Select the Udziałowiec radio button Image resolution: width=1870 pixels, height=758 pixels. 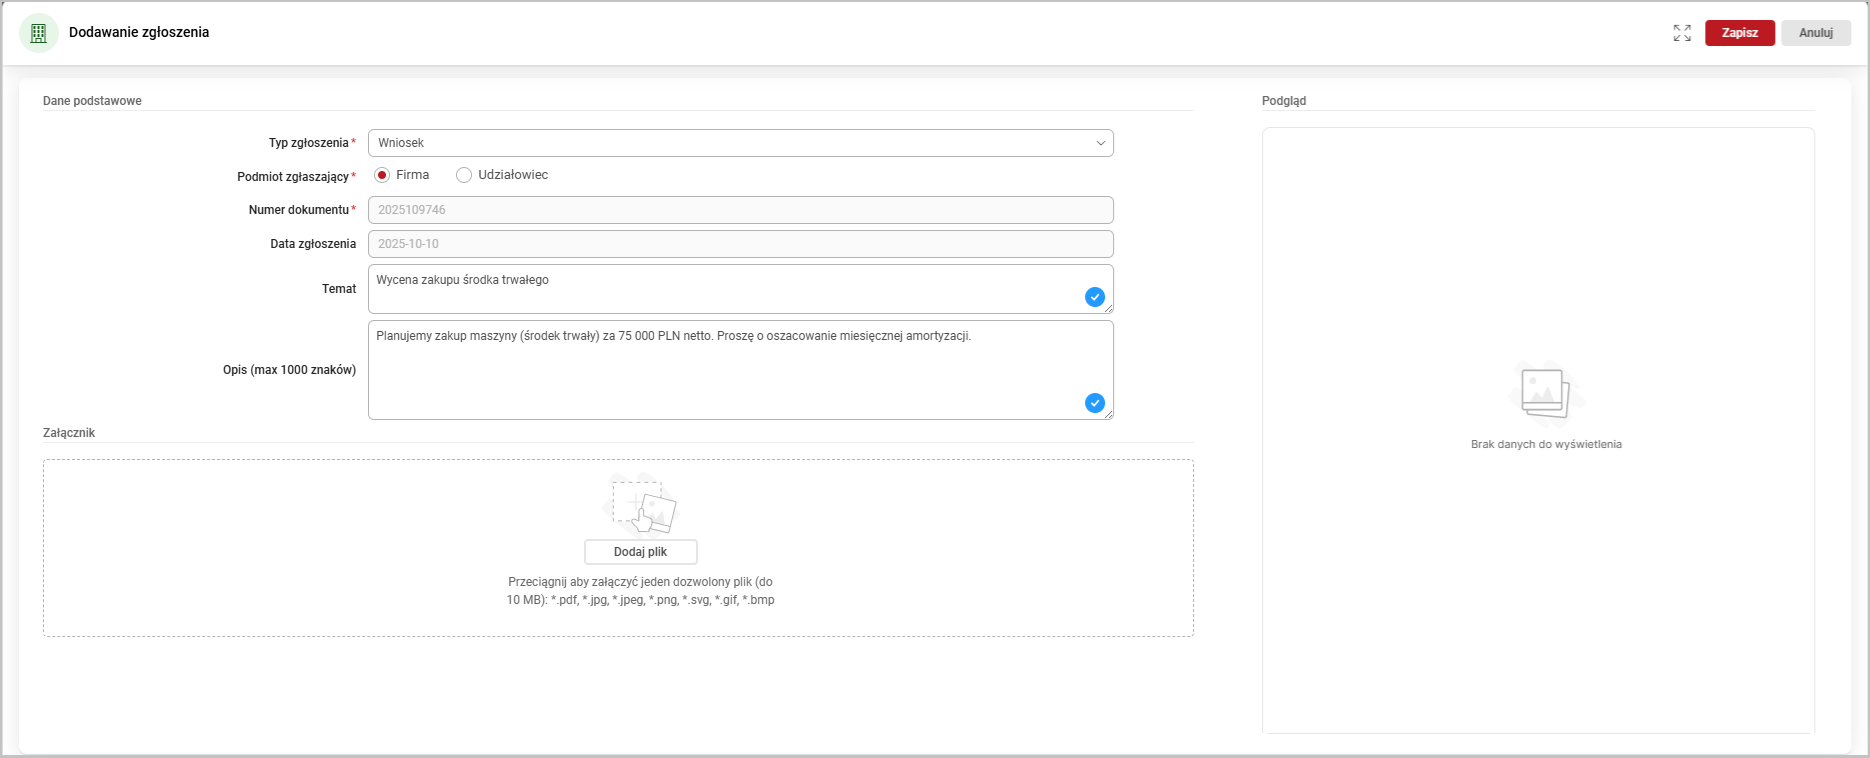tap(464, 175)
